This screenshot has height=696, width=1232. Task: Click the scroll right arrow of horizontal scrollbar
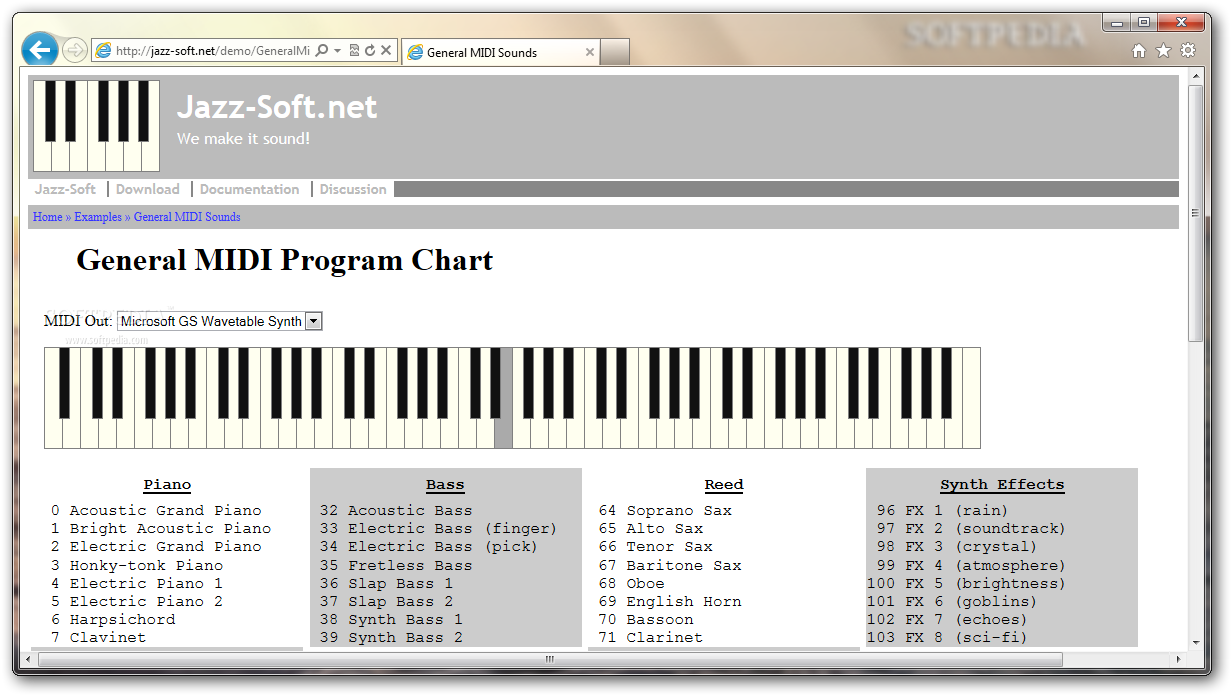pos(1178,660)
